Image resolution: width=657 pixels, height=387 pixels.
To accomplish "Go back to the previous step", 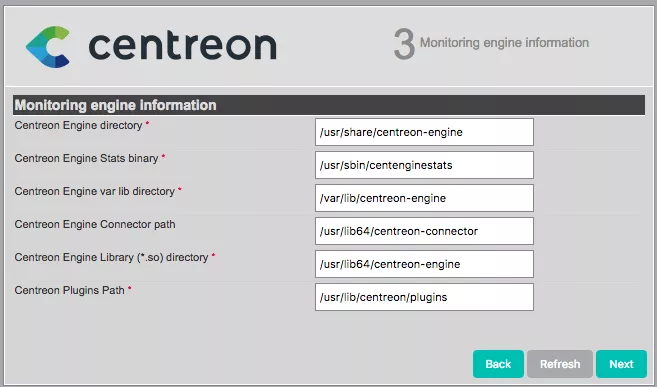I will point(498,364).
